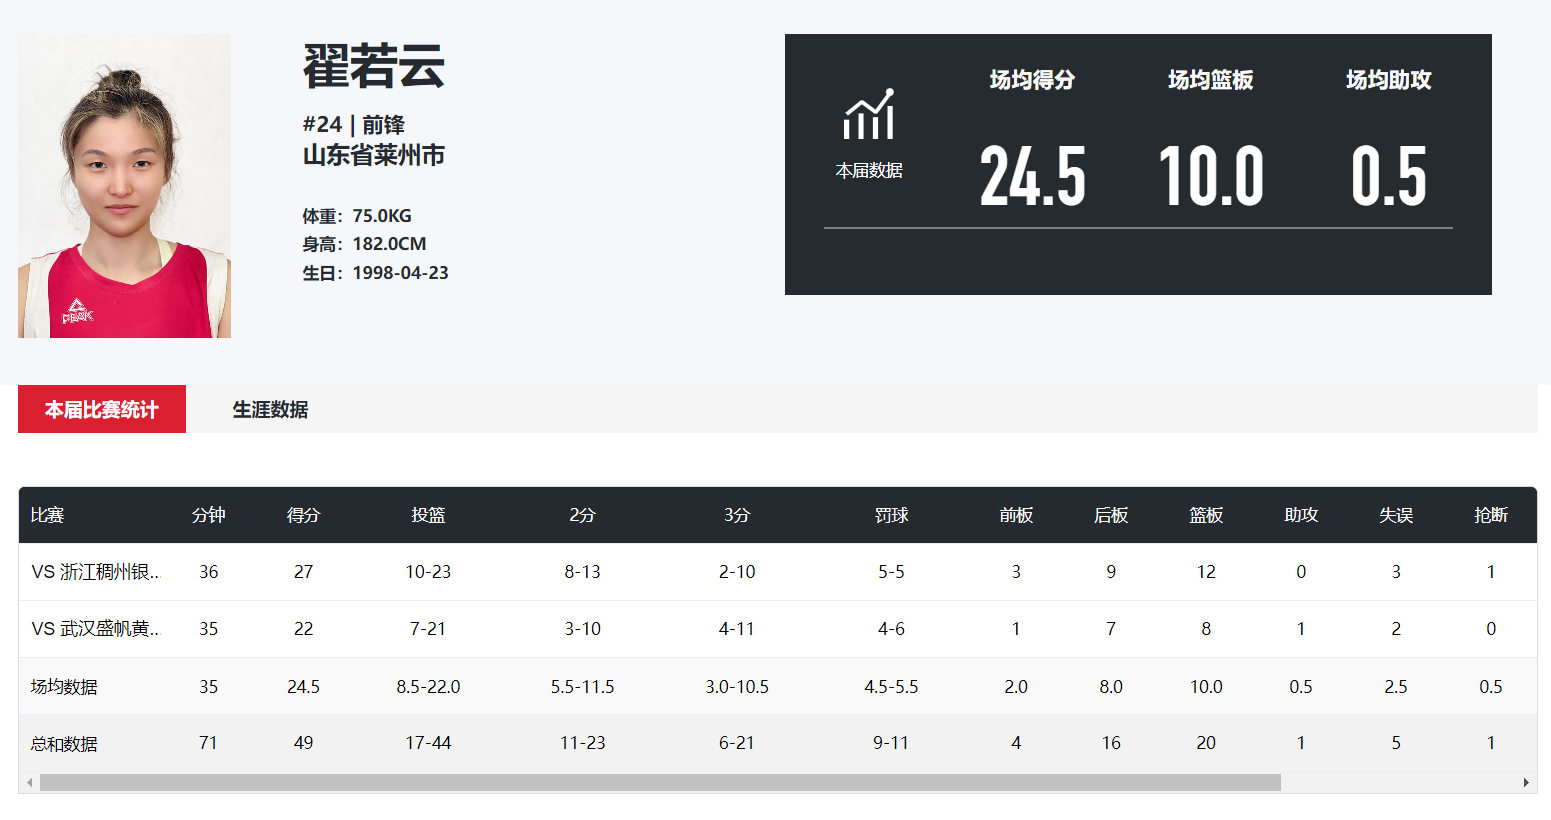Click the 场均助攻 value 0.5
1551x820 pixels.
point(1388,177)
